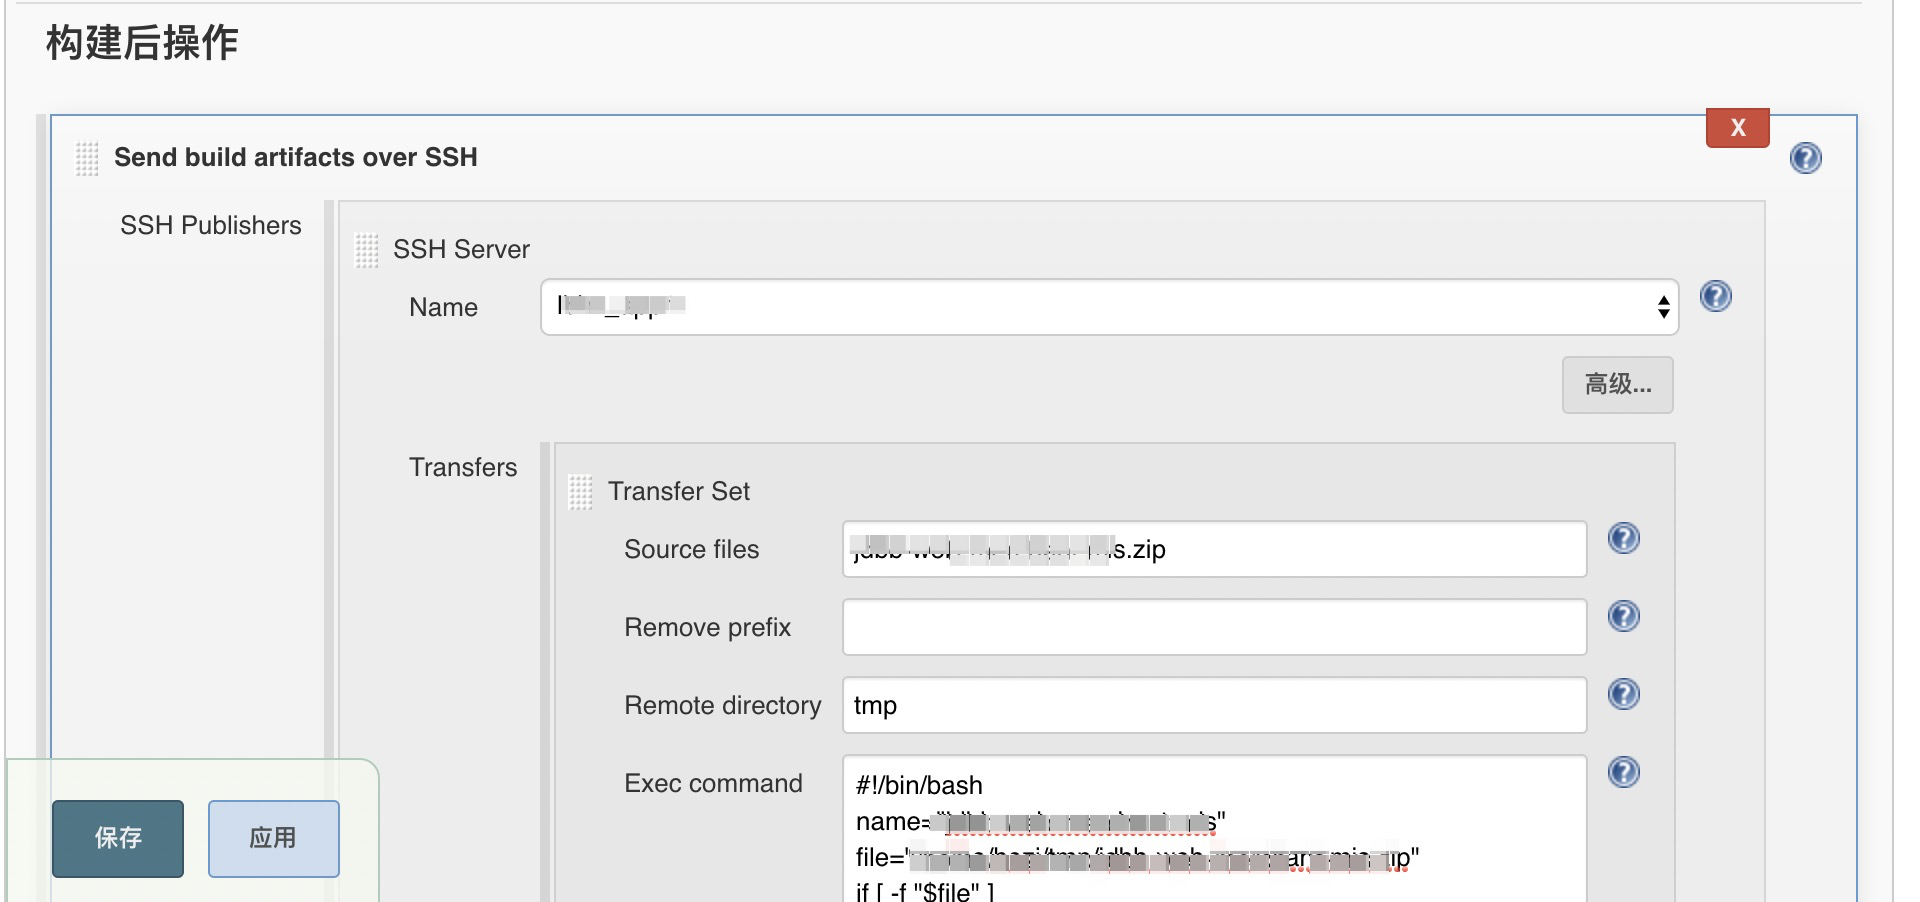Focus the empty Remove prefix field

(x=1214, y=627)
